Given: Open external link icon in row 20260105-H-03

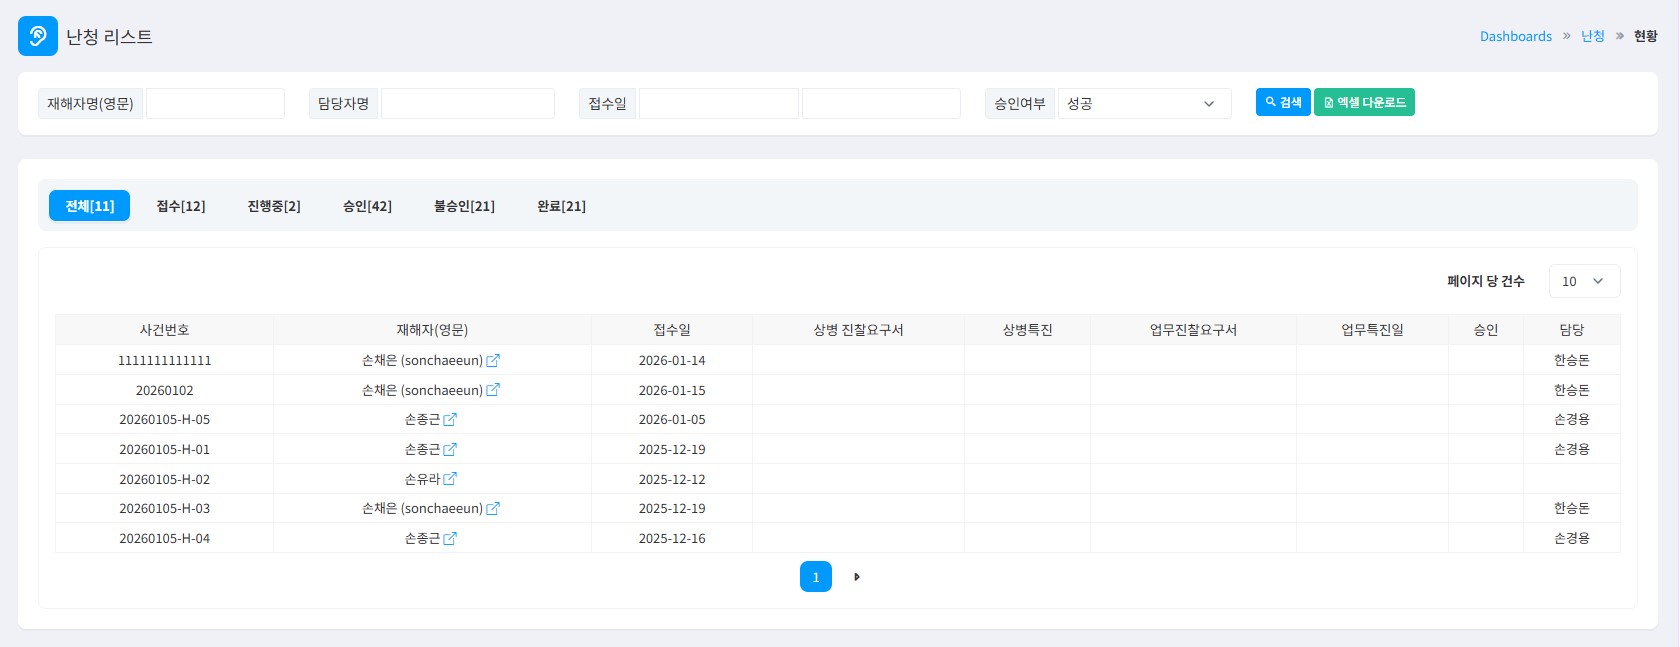Looking at the screenshot, I should click(x=493, y=509).
